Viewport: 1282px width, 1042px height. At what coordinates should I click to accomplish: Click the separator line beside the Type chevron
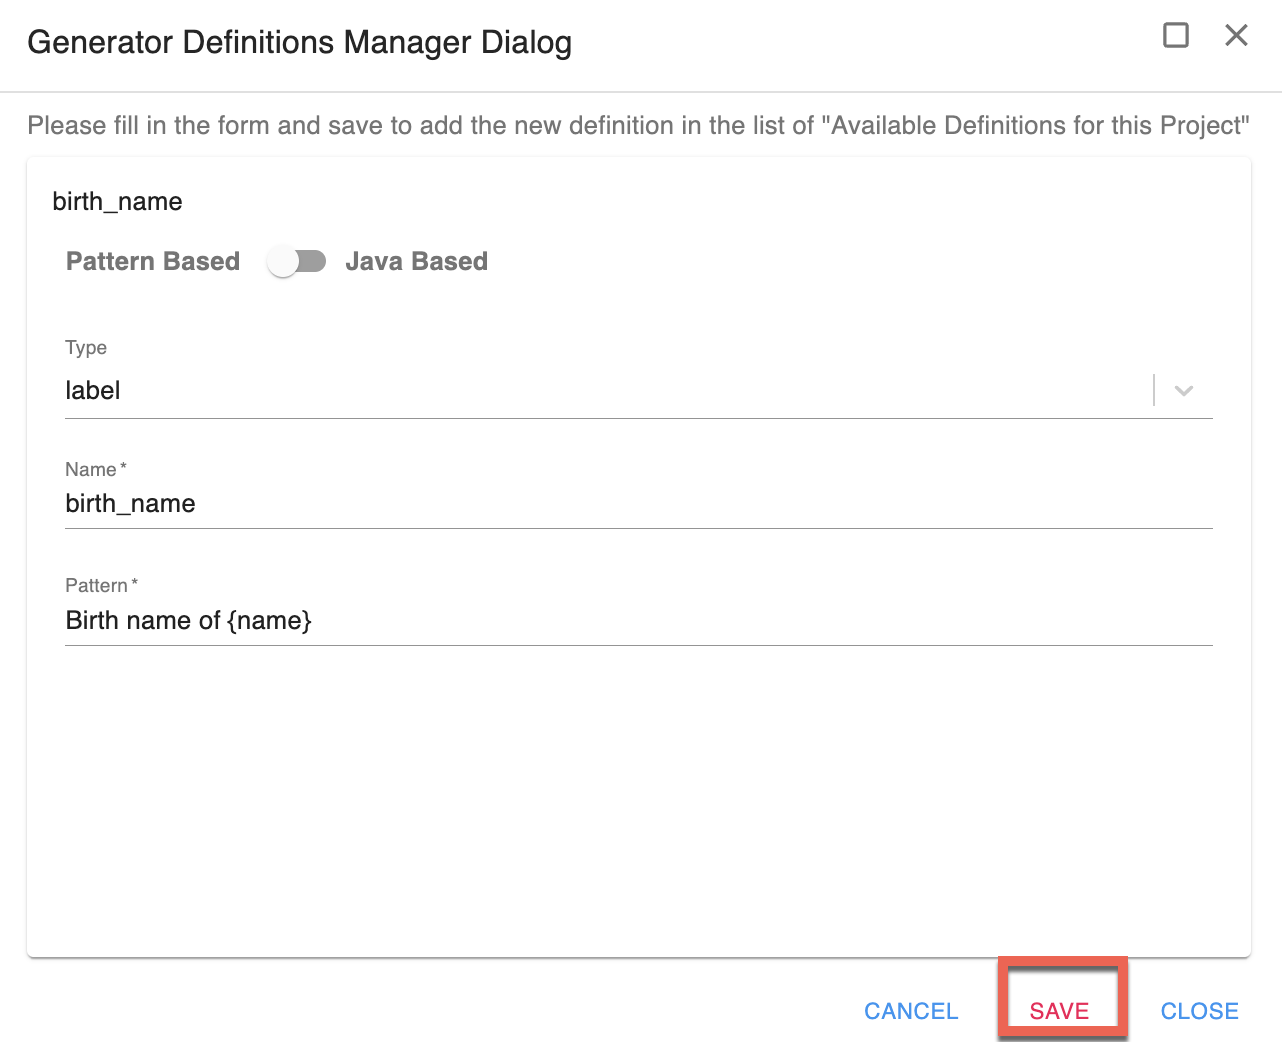click(1154, 391)
